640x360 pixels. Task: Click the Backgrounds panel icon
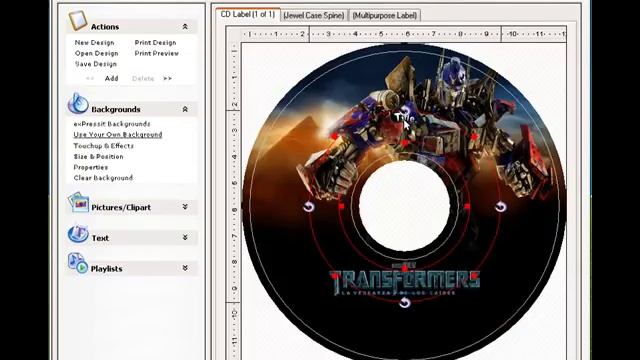78,104
